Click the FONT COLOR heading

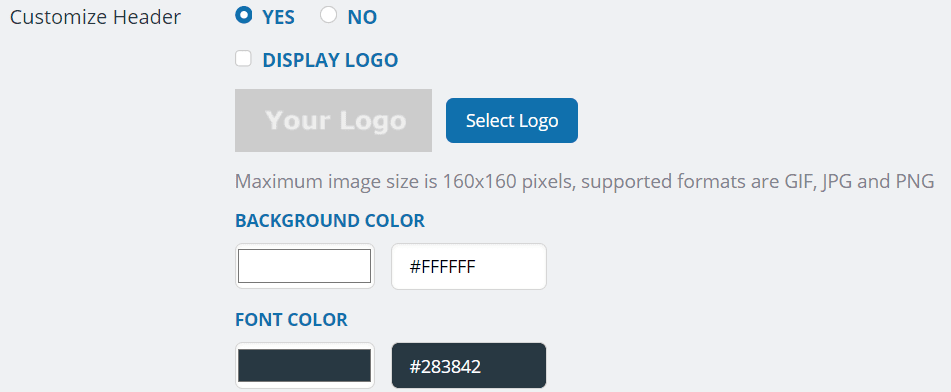291,320
